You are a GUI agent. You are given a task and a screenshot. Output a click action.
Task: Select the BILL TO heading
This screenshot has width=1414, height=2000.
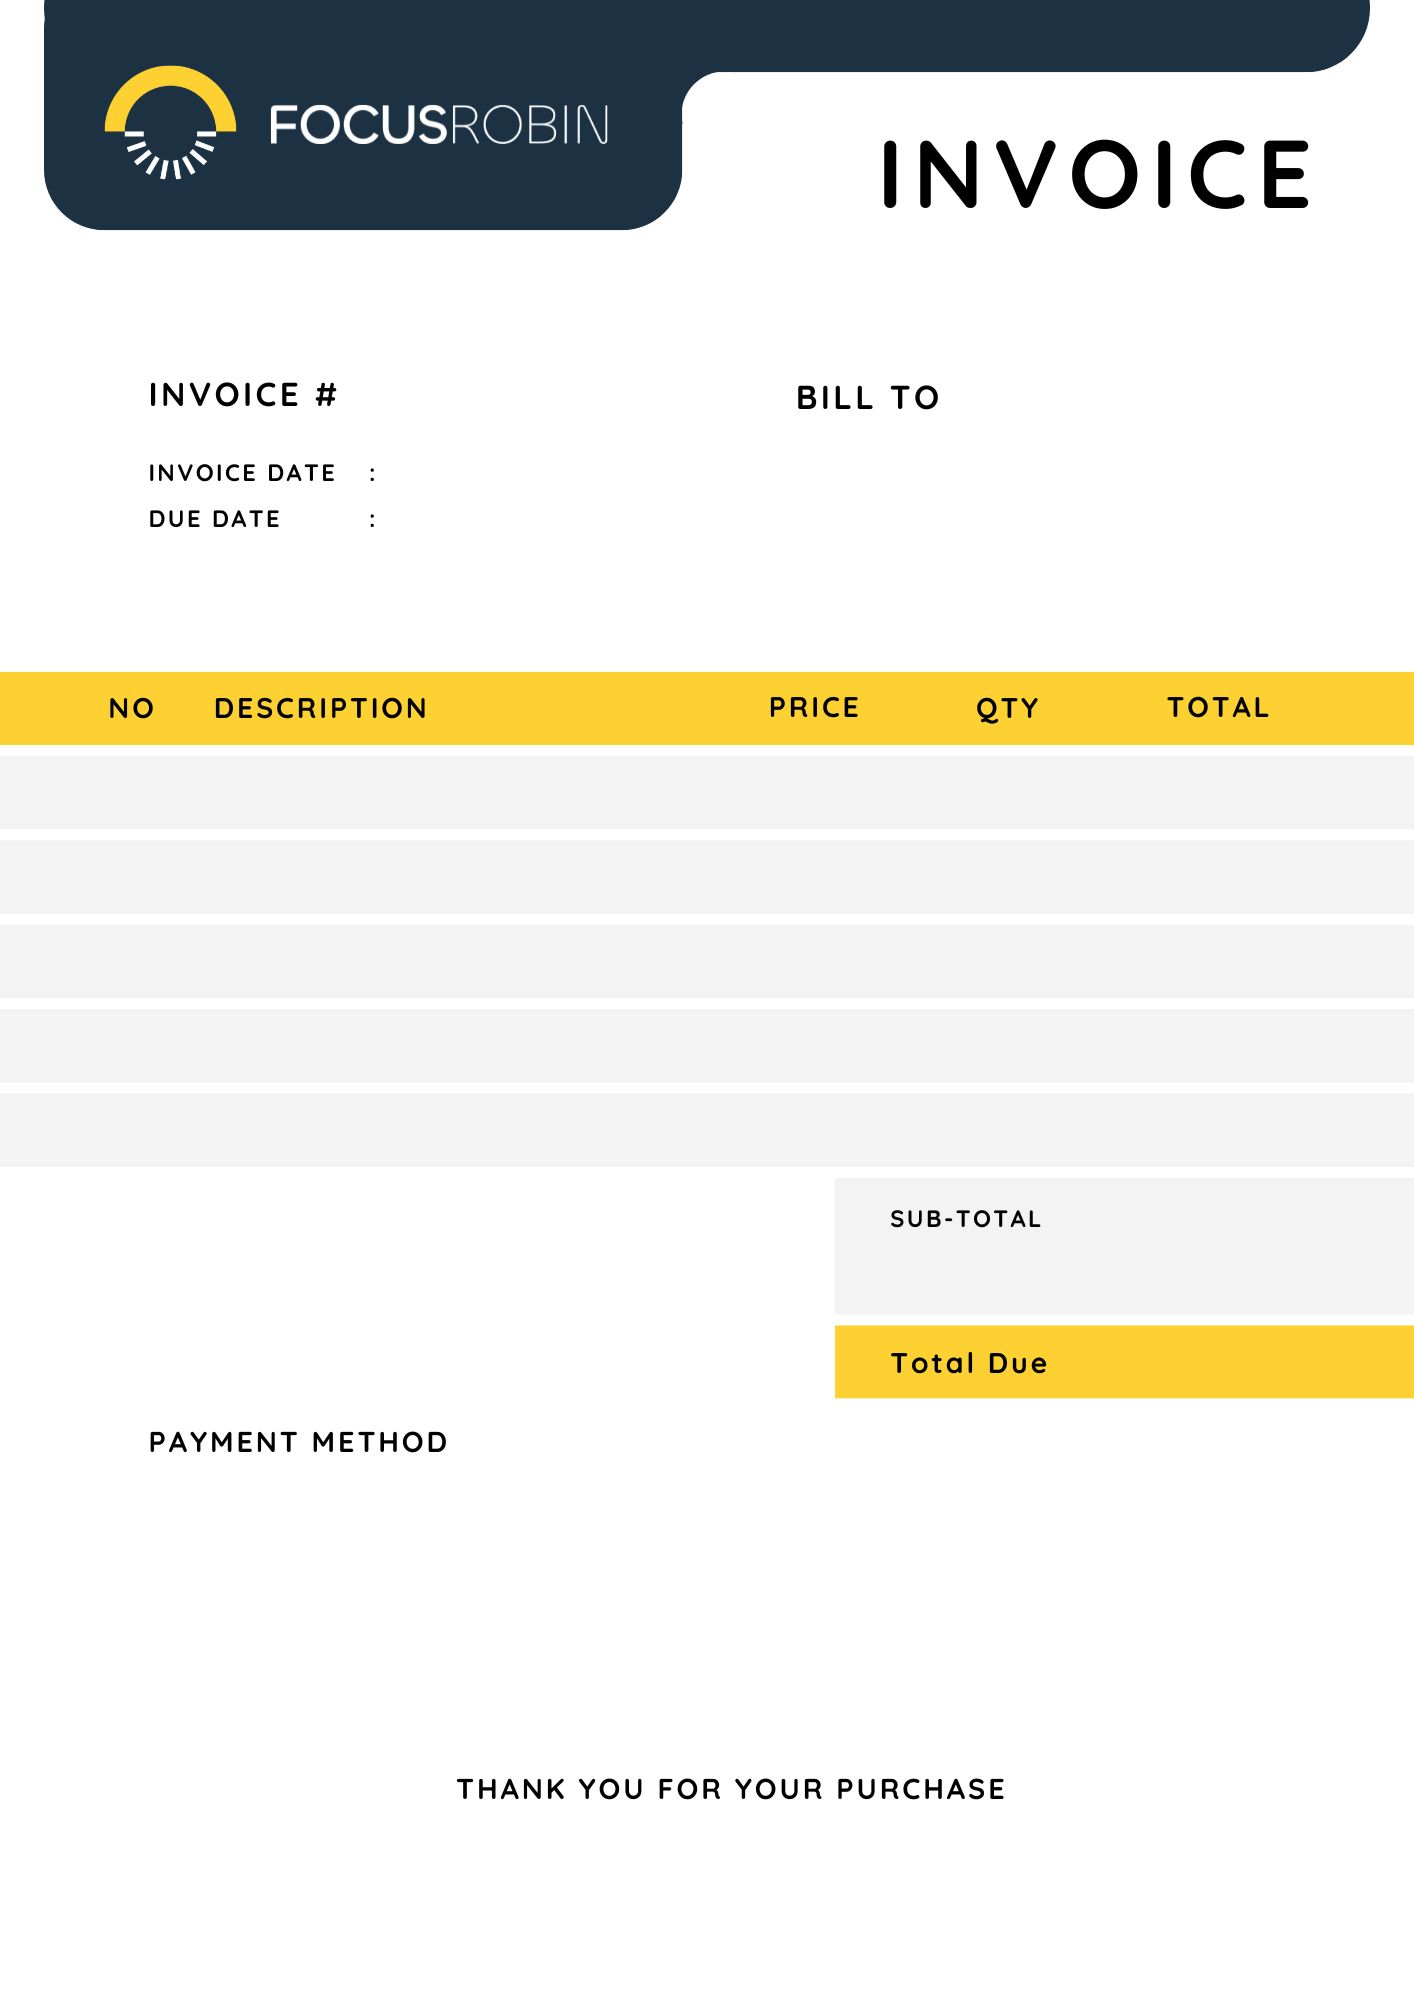pos(868,398)
